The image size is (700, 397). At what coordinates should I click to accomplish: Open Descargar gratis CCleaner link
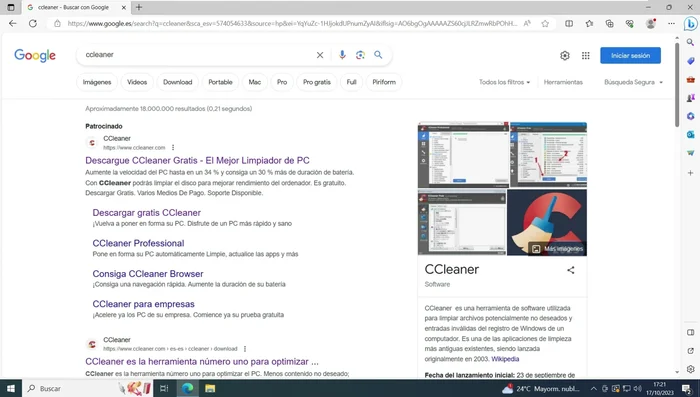[146, 213]
